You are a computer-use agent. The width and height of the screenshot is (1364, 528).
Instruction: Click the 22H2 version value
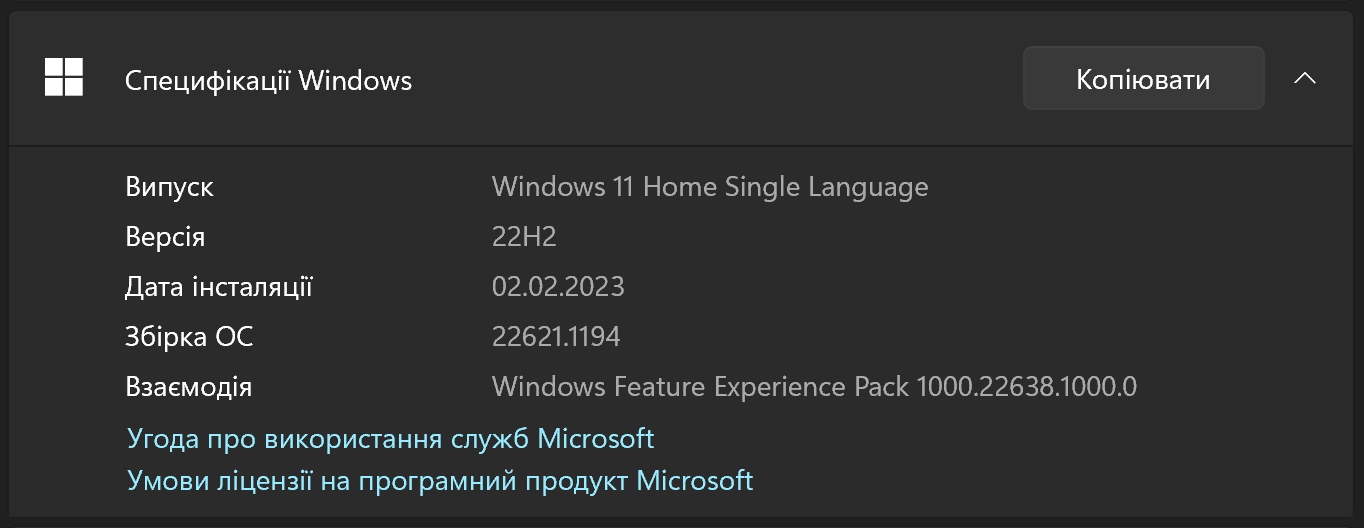click(x=524, y=237)
